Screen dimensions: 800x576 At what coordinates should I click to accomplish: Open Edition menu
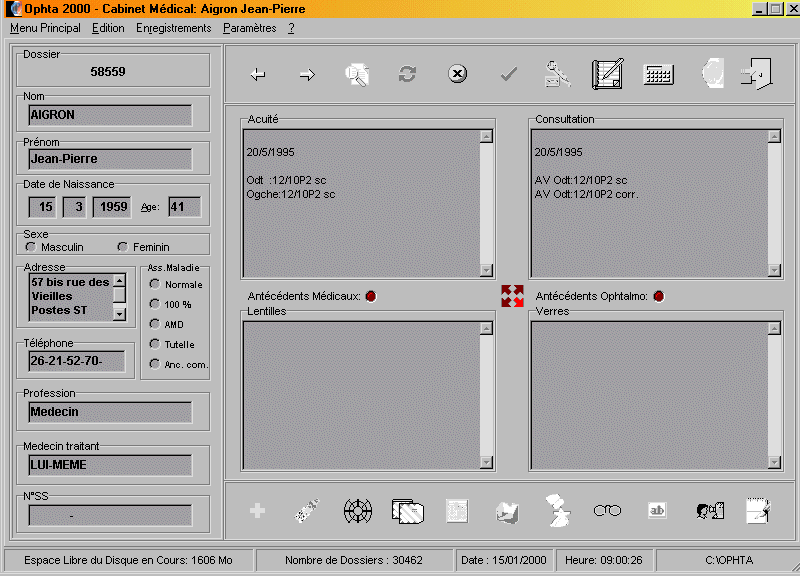108,28
